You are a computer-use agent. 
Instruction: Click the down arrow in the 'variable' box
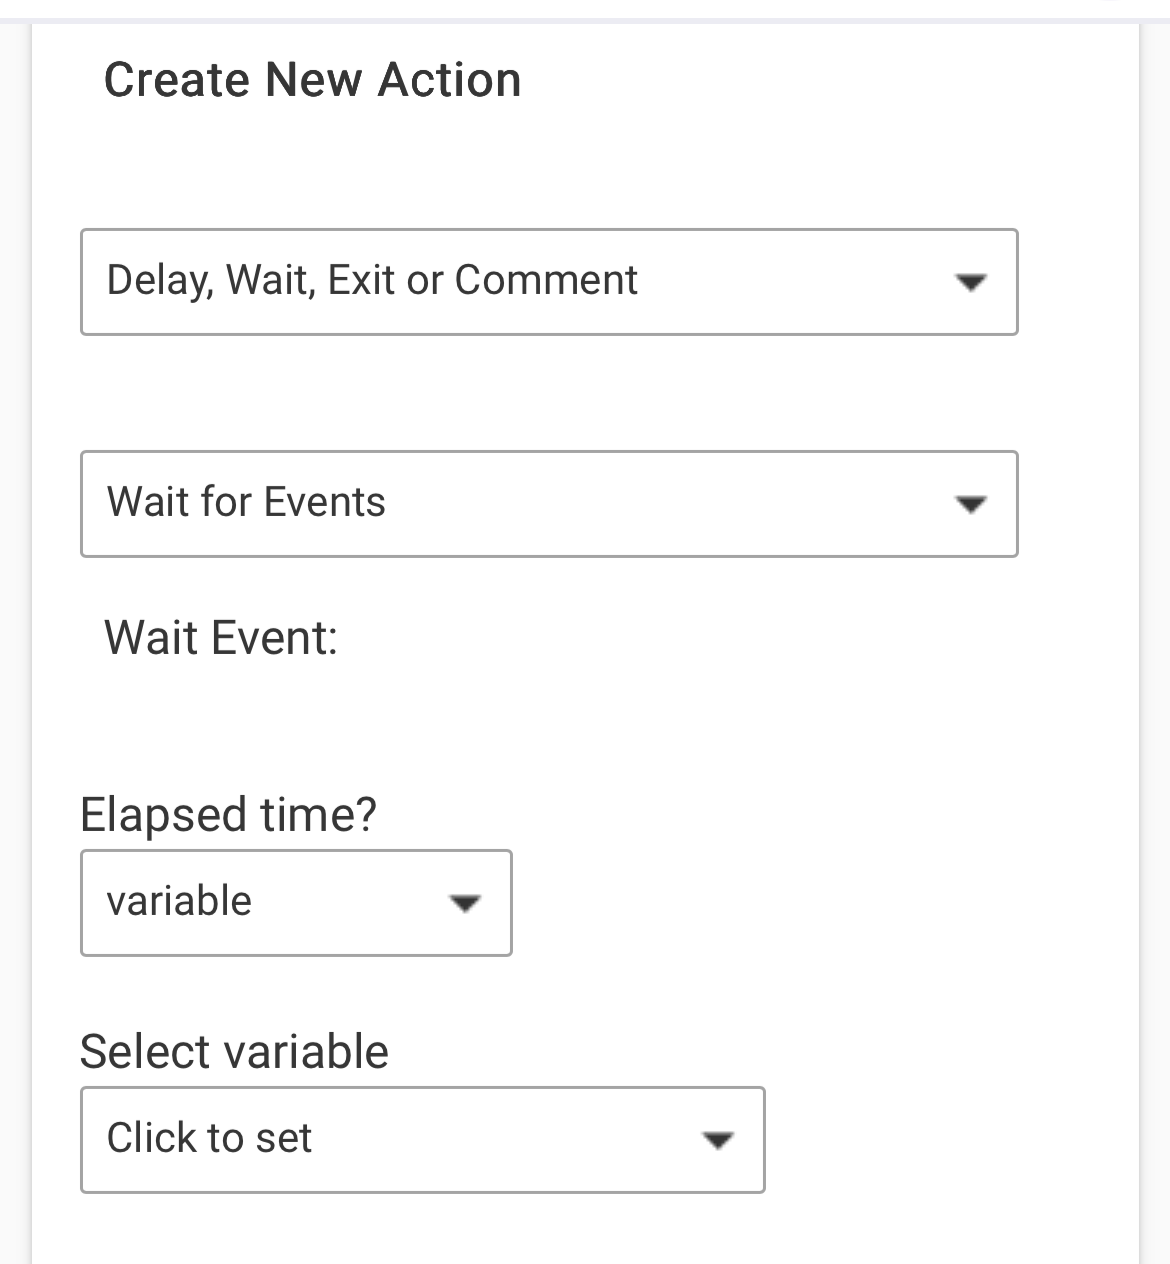(465, 904)
